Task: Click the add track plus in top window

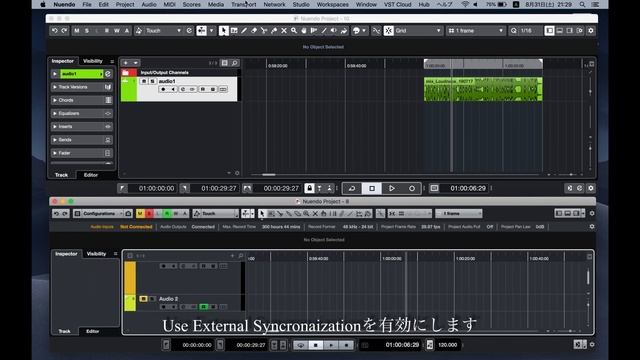Action: [x=126, y=63]
